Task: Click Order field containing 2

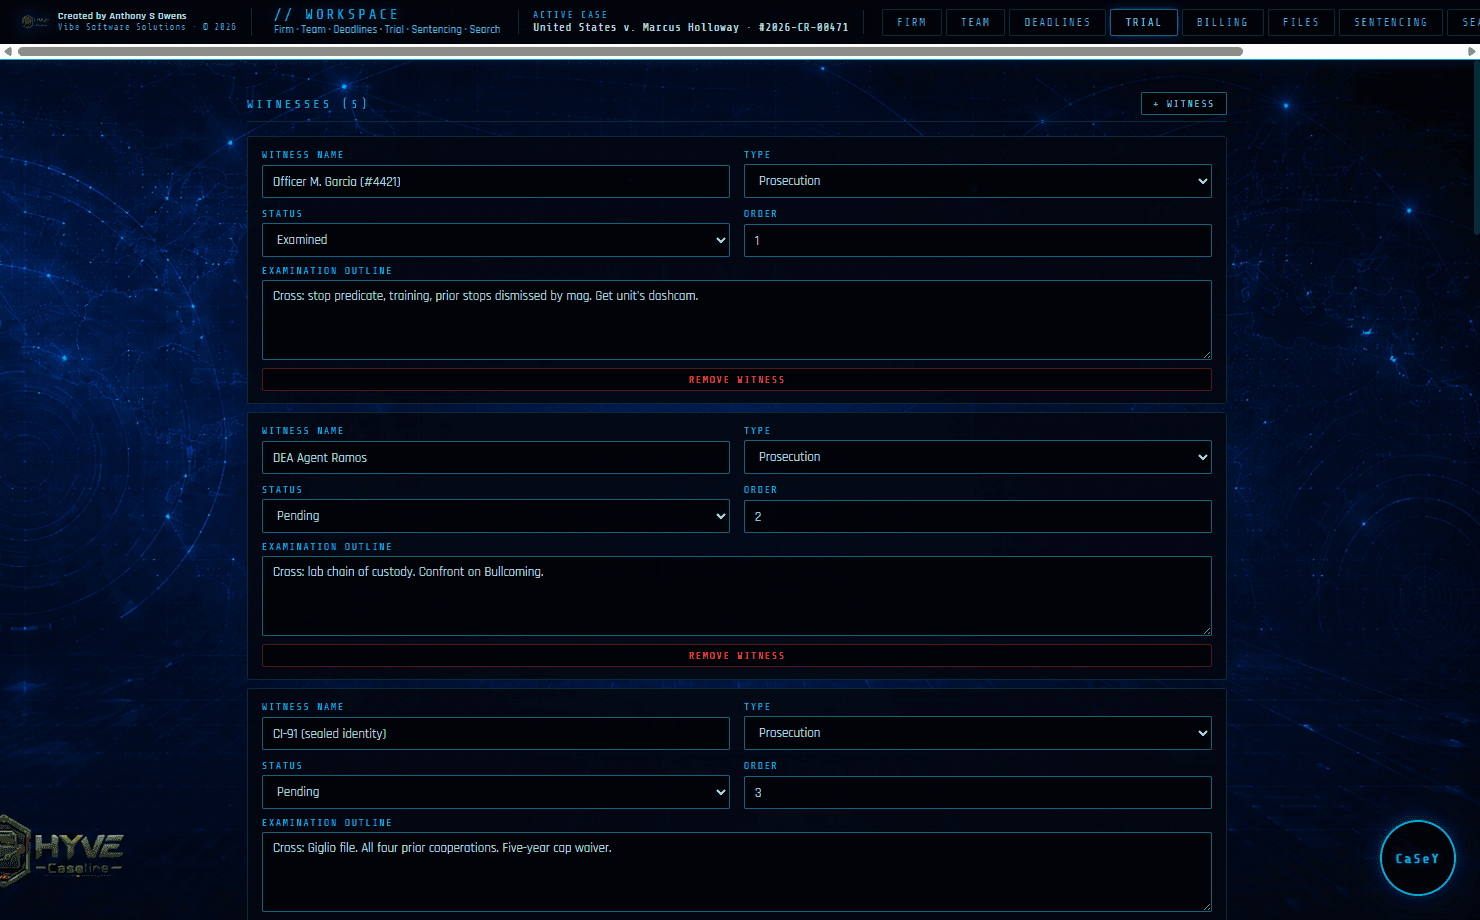Action: [x=978, y=516]
